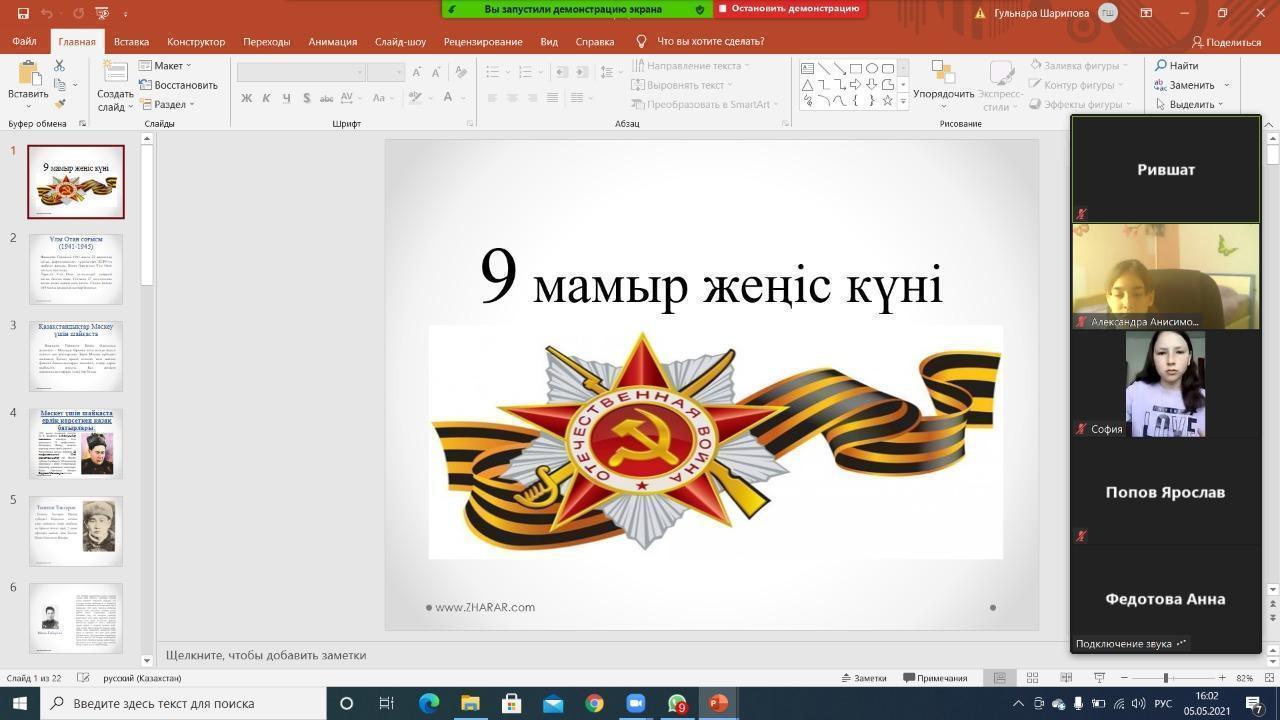Click the Format Painter brush icon

pos(60,104)
